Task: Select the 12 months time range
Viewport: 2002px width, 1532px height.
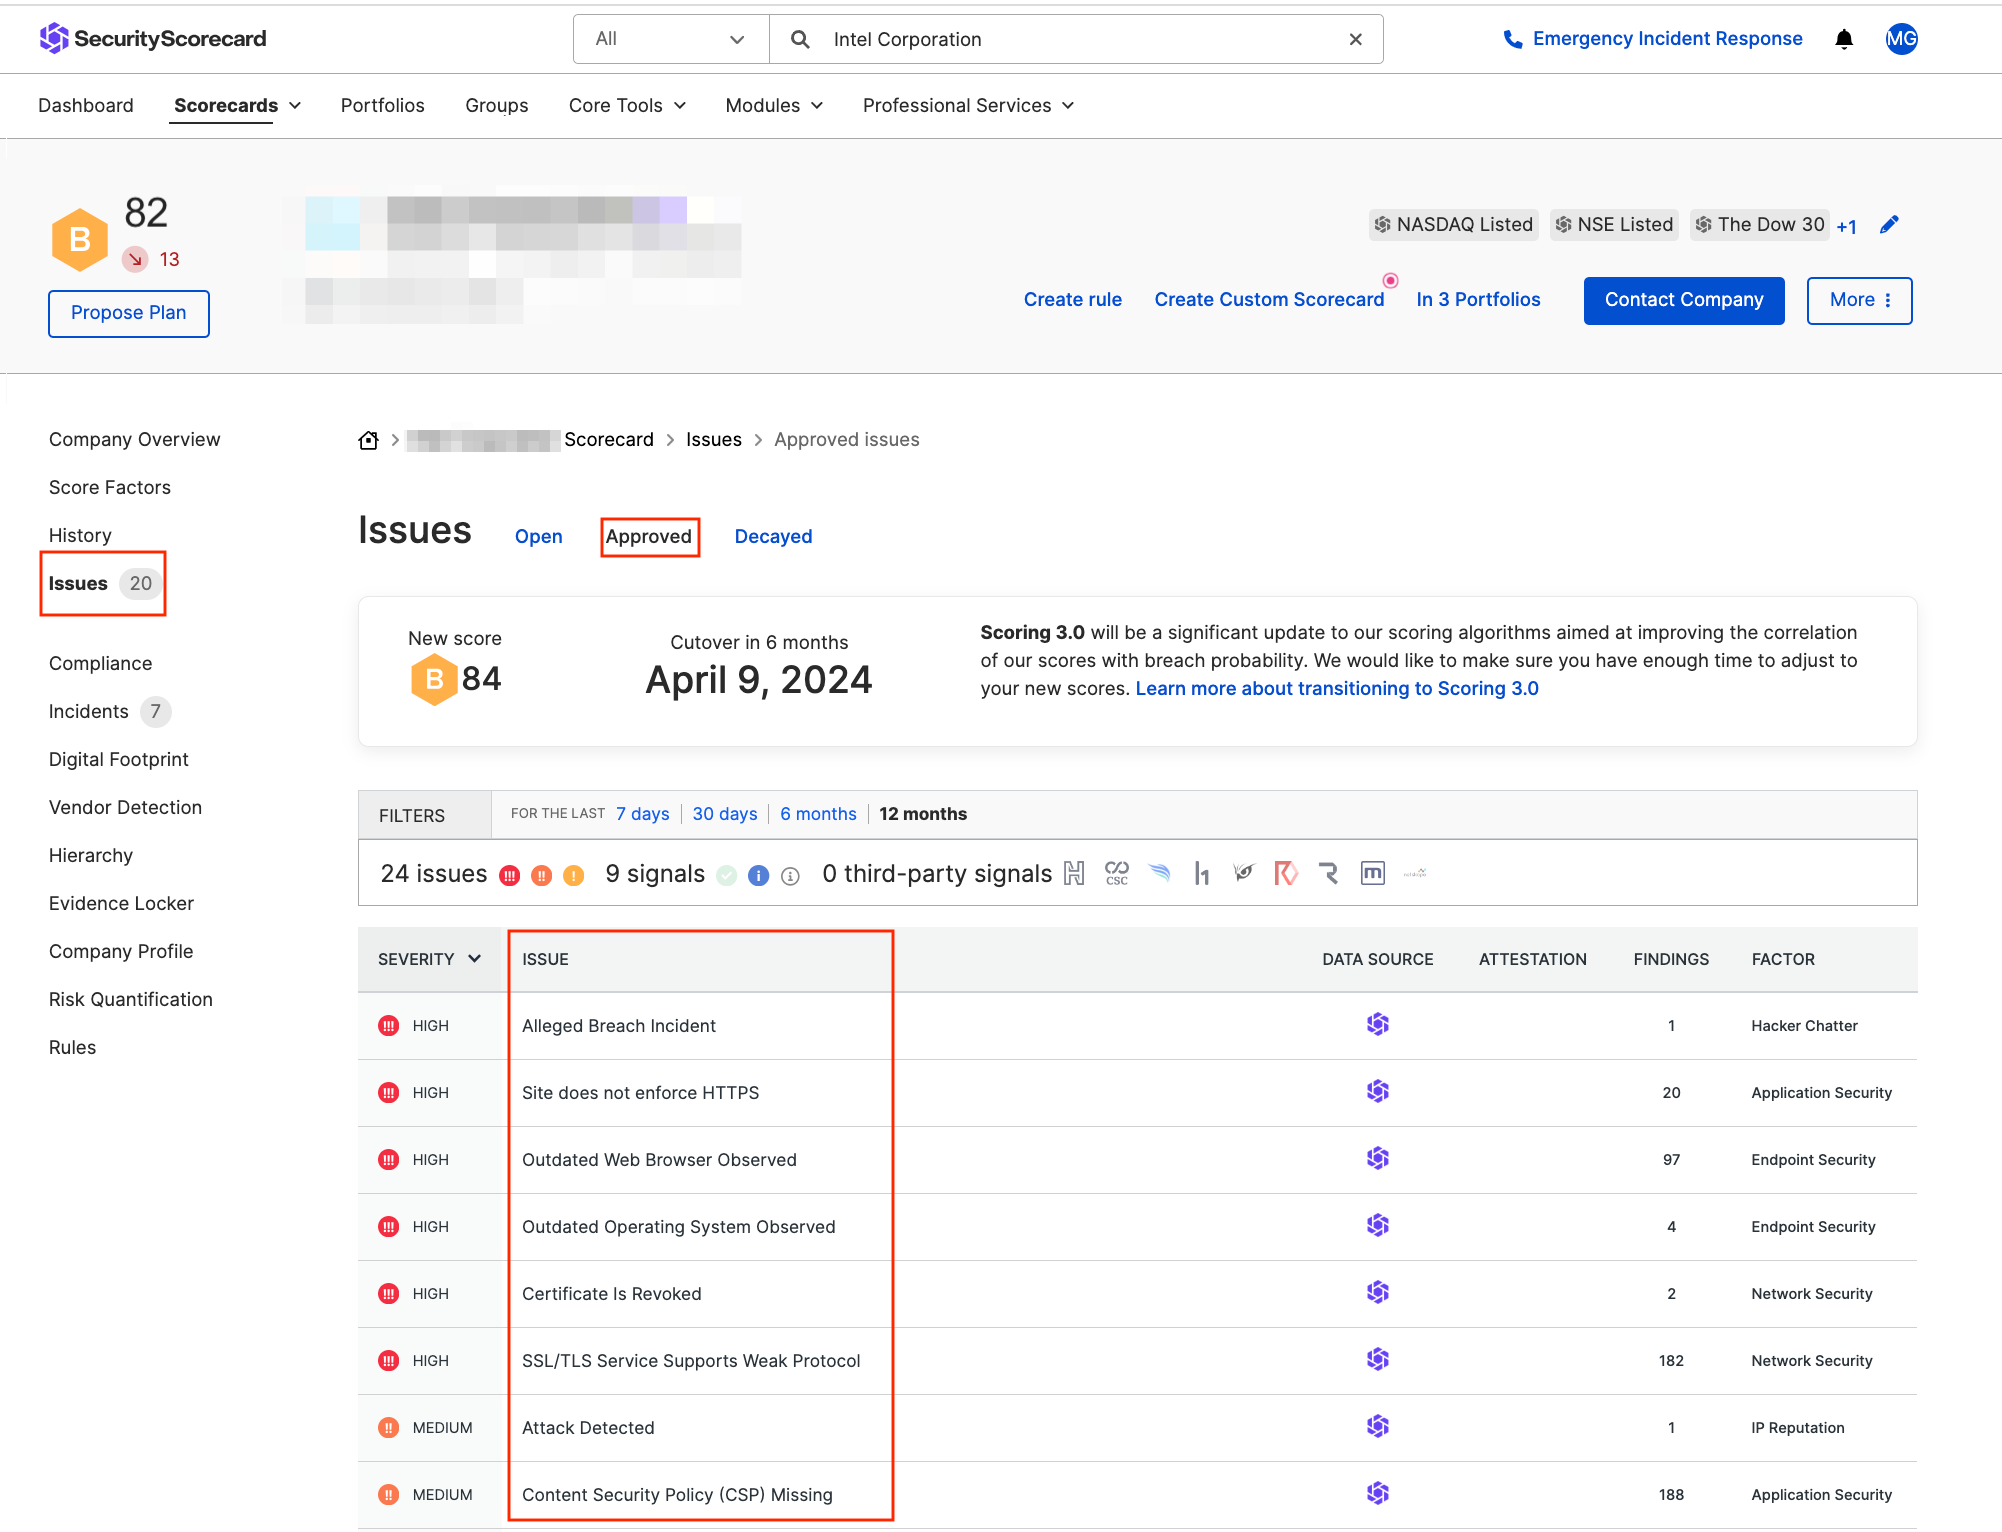Action: coord(923,814)
